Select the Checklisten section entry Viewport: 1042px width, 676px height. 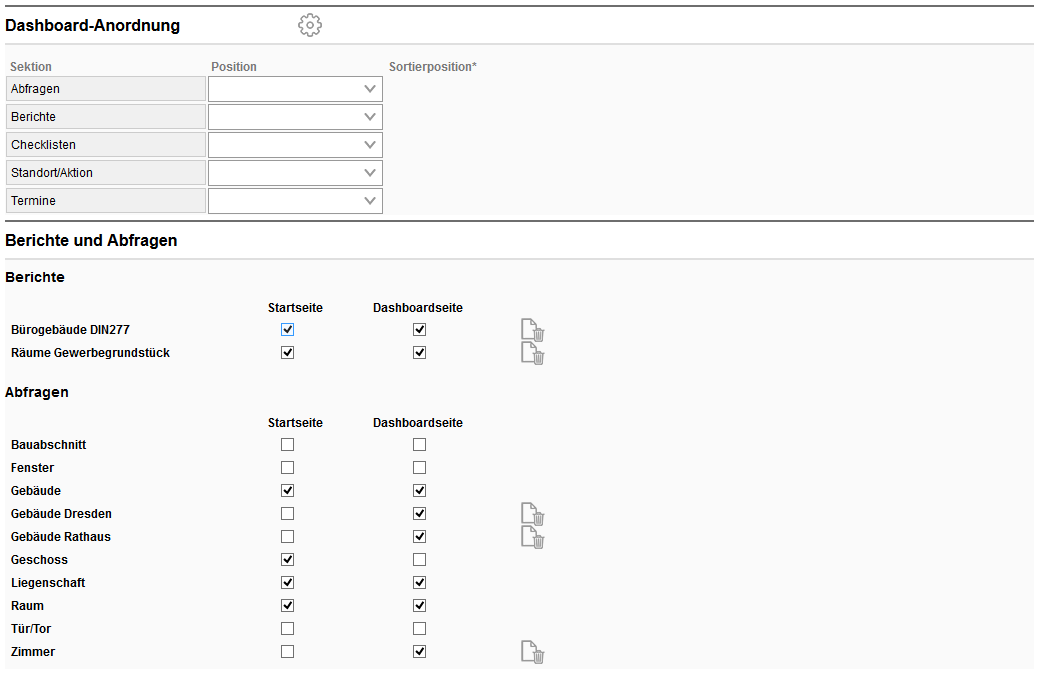click(105, 144)
